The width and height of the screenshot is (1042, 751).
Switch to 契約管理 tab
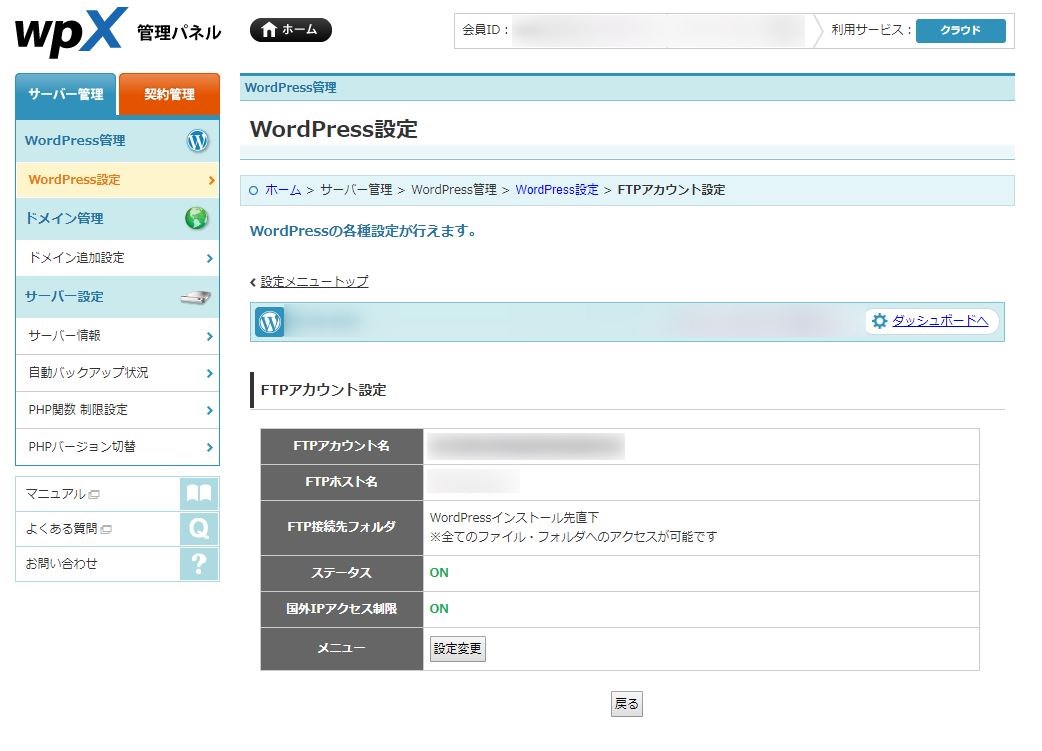coord(169,94)
